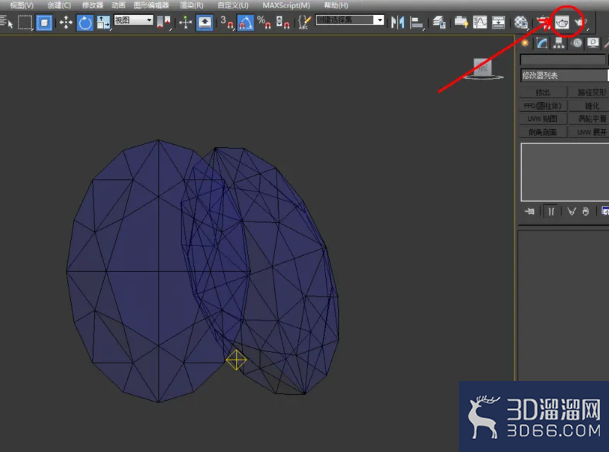Click the 路径变形 modifier button
This screenshot has height=452, width=609.
coord(589,92)
